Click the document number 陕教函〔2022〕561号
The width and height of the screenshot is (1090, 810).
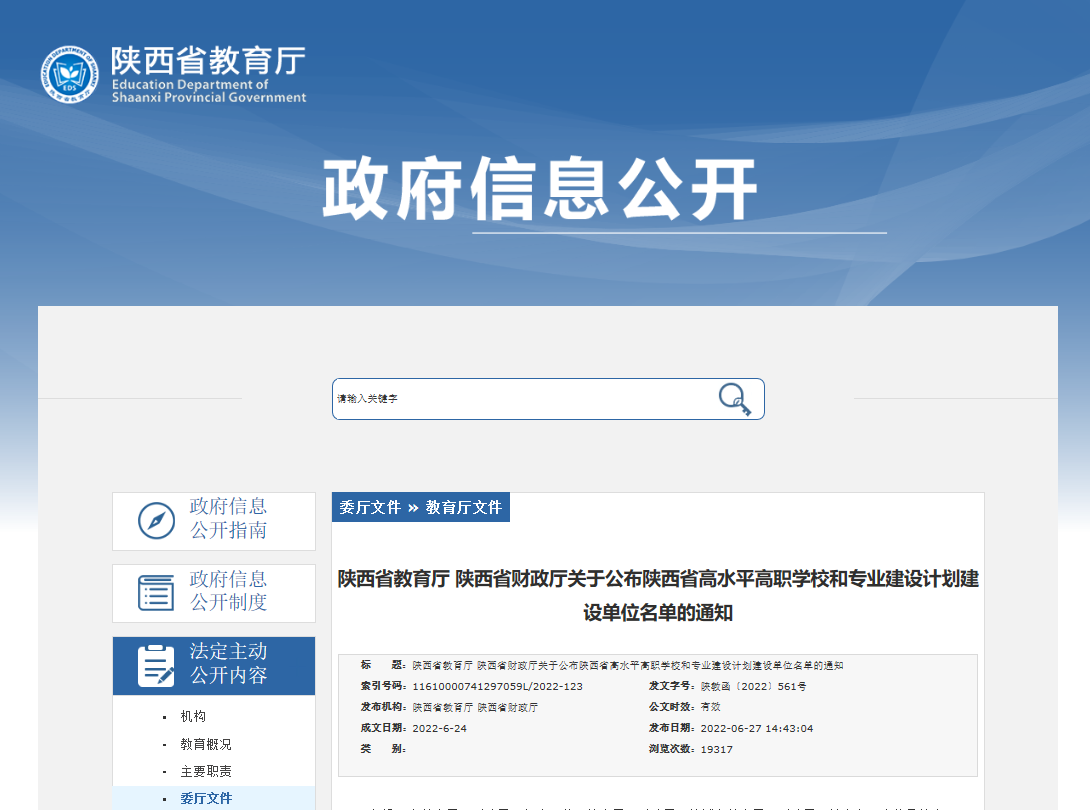click(753, 687)
